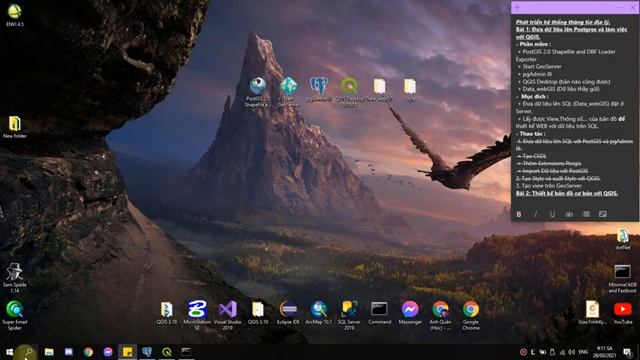Open the taskbar clock and date
This screenshot has width=640, height=360.
point(605,352)
